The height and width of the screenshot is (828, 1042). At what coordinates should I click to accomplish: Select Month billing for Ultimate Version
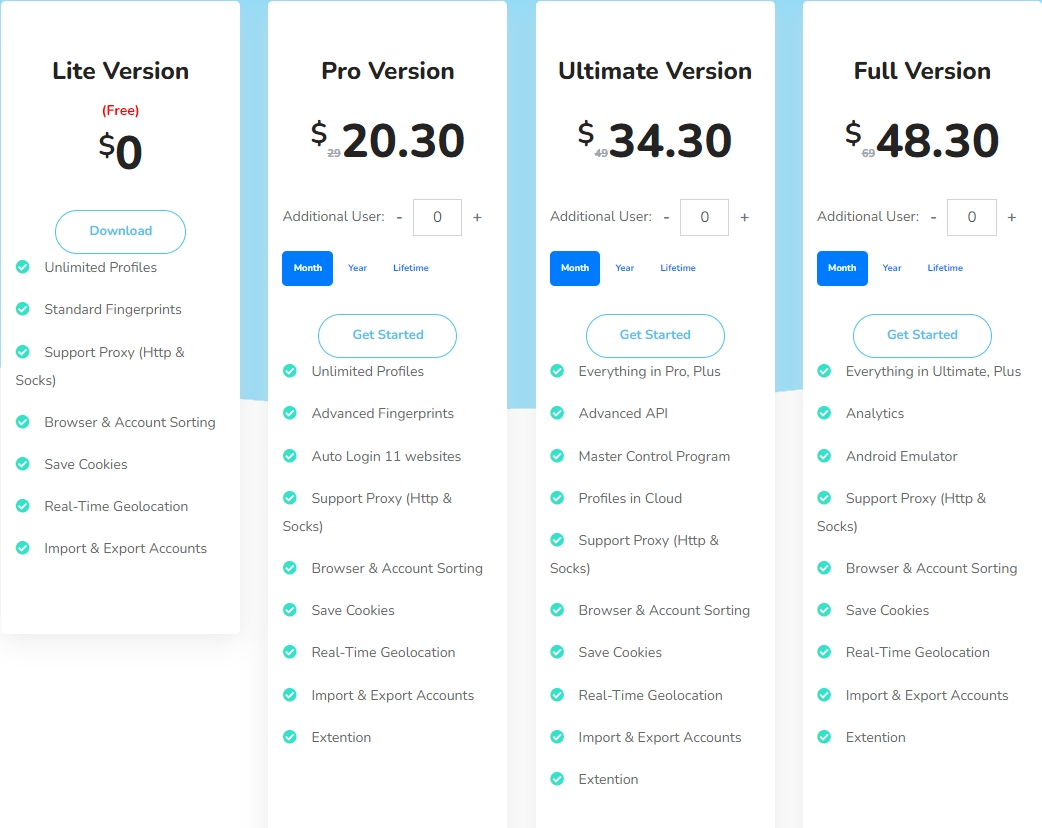[x=575, y=268]
